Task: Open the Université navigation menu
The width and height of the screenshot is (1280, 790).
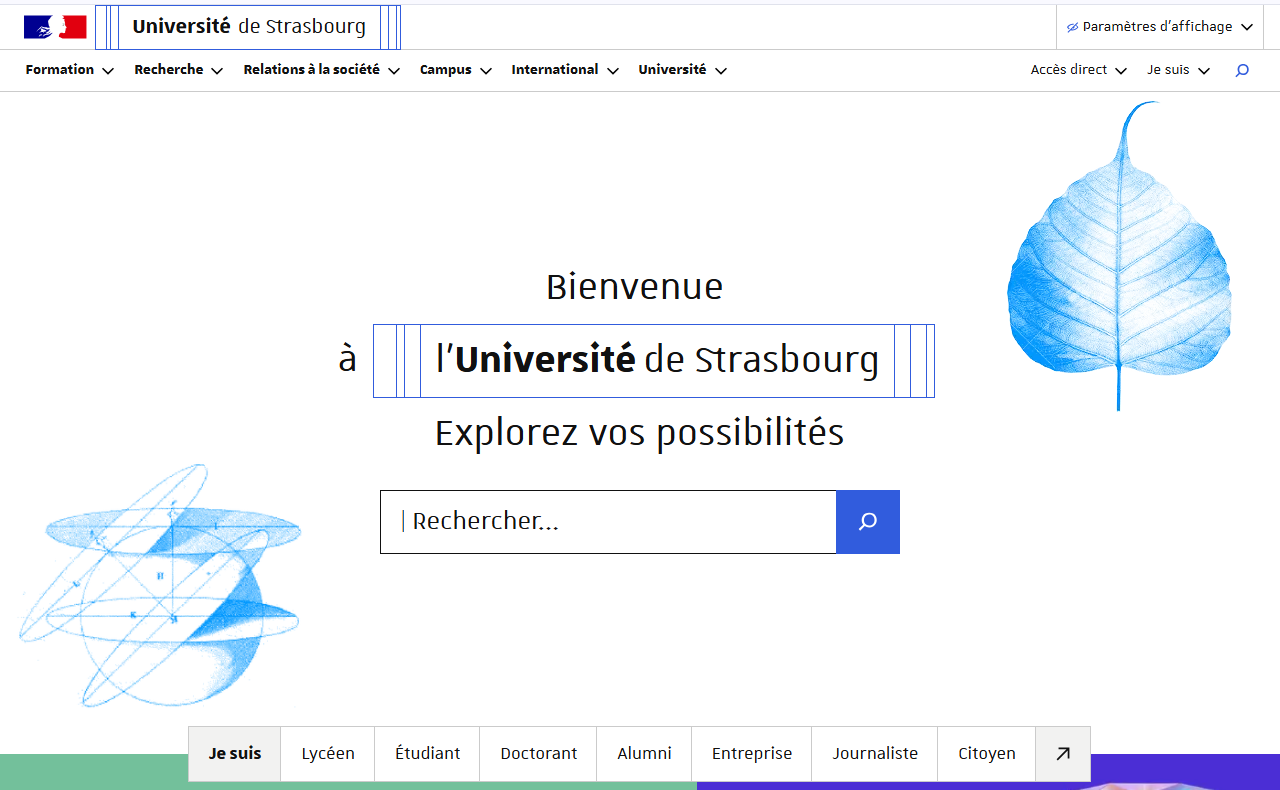Action: (682, 70)
